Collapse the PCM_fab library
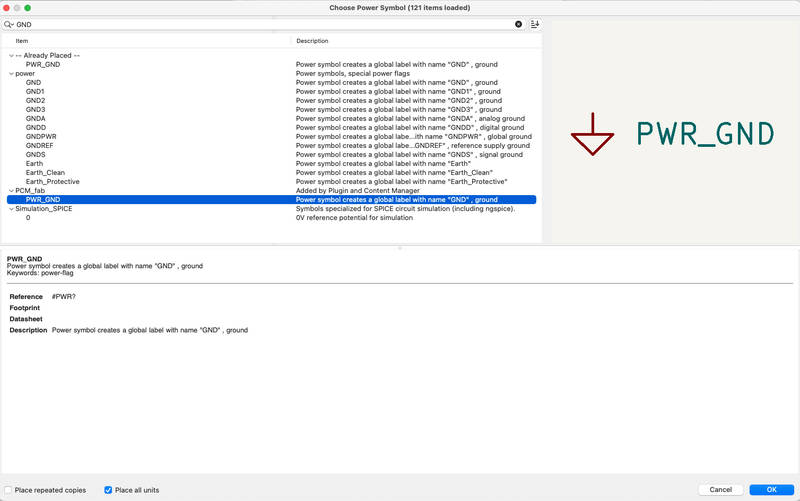The width and height of the screenshot is (800, 501). (11, 191)
